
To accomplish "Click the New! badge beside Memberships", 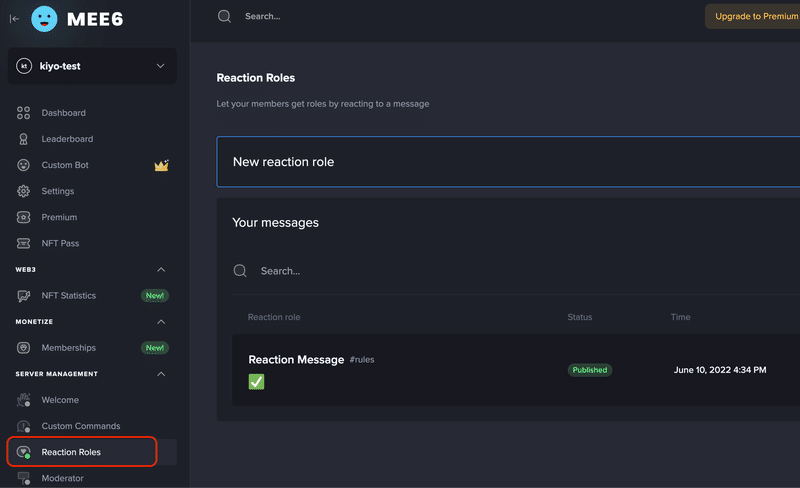I will point(155,348).
